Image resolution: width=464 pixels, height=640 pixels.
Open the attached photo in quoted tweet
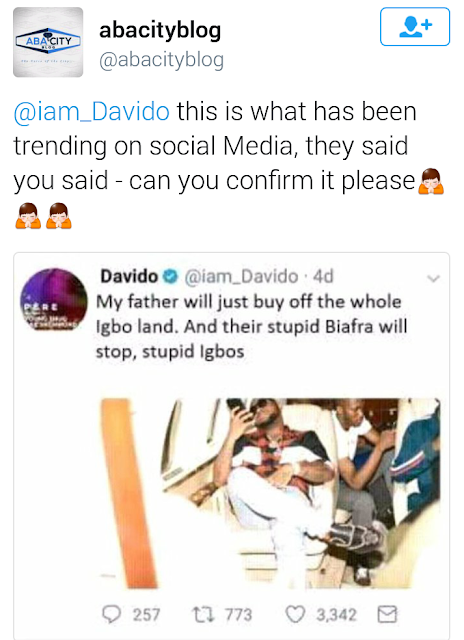(x=270, y=493)
